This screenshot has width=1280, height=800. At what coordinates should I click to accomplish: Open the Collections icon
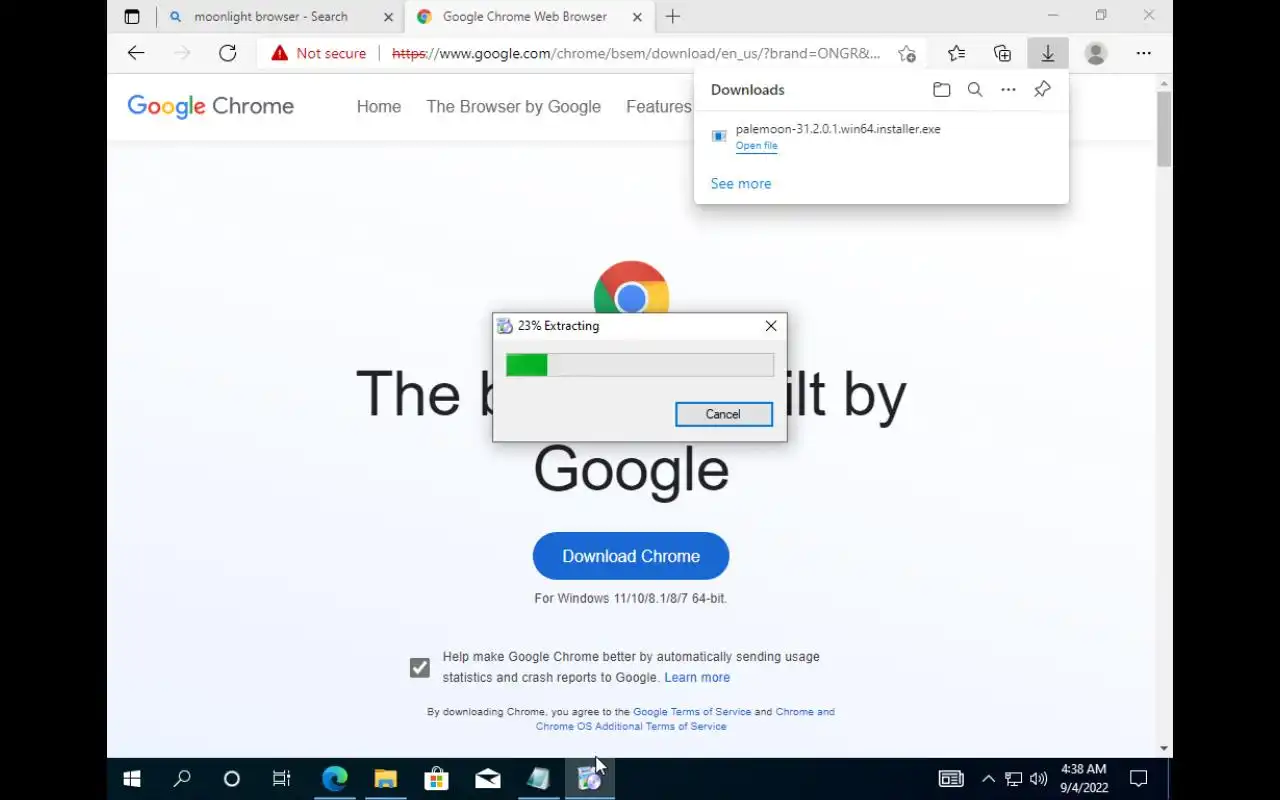tap(1002, 53)
